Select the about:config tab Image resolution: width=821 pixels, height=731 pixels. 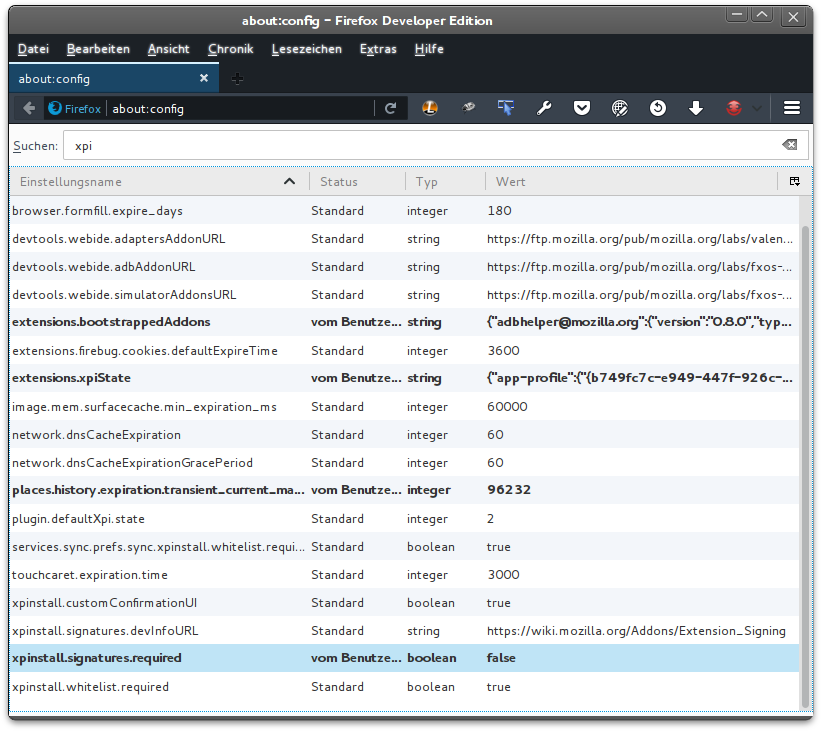(x=114, y=79)
